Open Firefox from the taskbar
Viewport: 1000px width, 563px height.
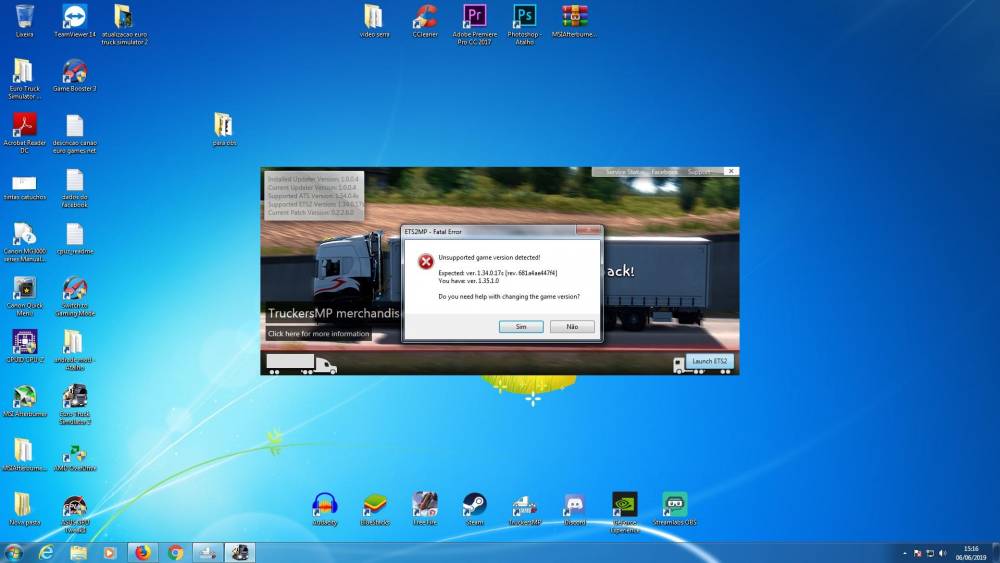tap(142, 552)
